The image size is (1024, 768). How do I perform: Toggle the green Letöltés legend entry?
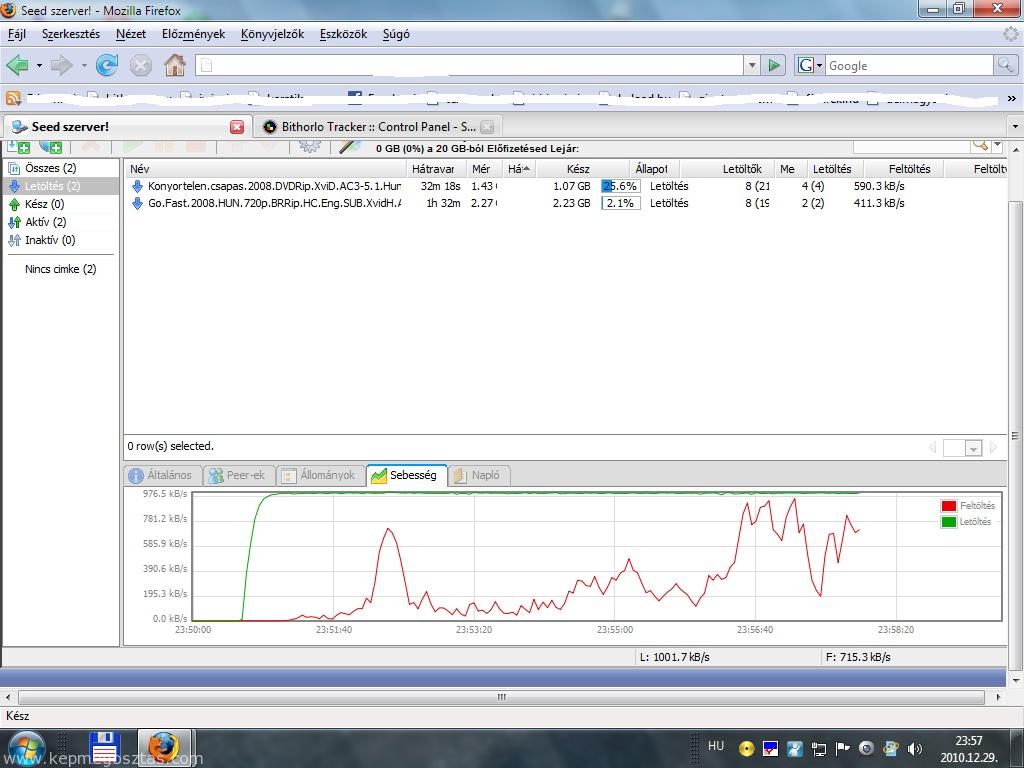click(x=949, y=522)
